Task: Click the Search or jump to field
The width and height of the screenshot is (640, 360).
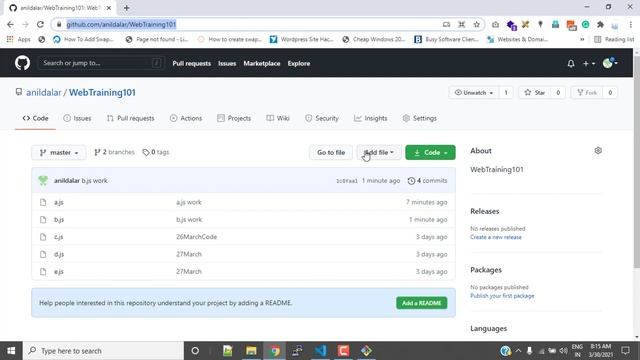Action: click(x=101, y=63)
